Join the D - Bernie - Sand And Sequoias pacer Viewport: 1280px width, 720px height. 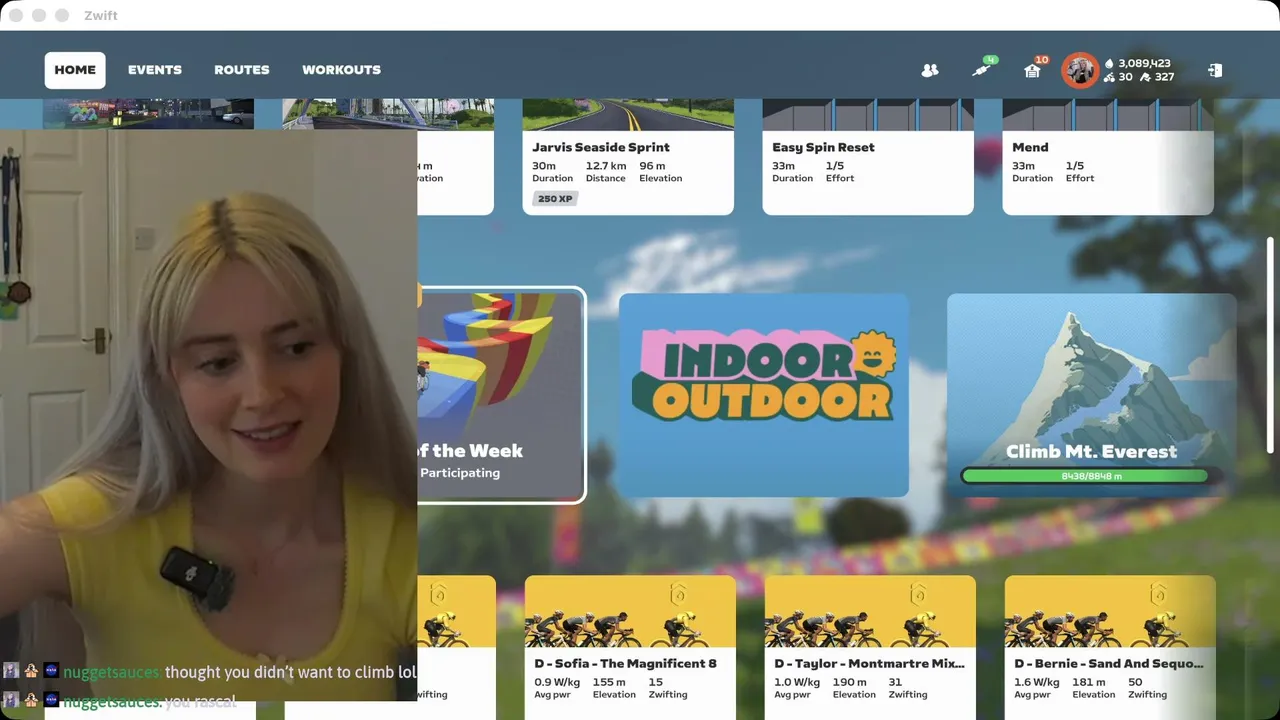(x=1110, y=647)
